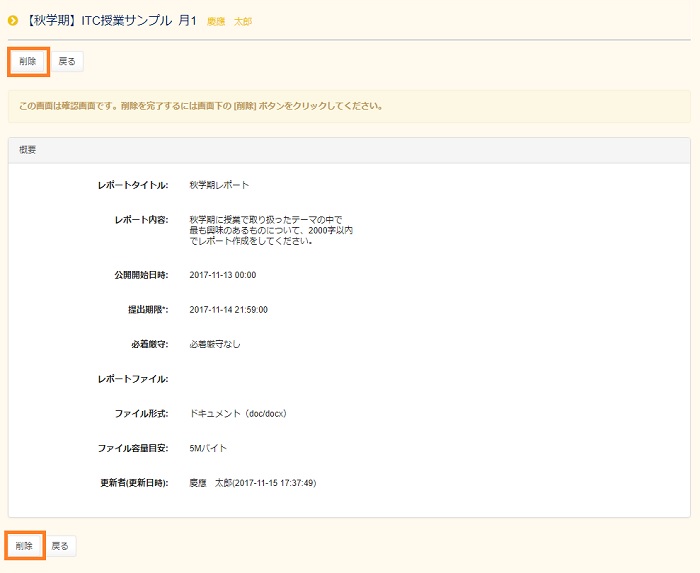
Task: Click the 更新者 entry with the 2017-11-15 timestamp
Action: click(252, 483)
